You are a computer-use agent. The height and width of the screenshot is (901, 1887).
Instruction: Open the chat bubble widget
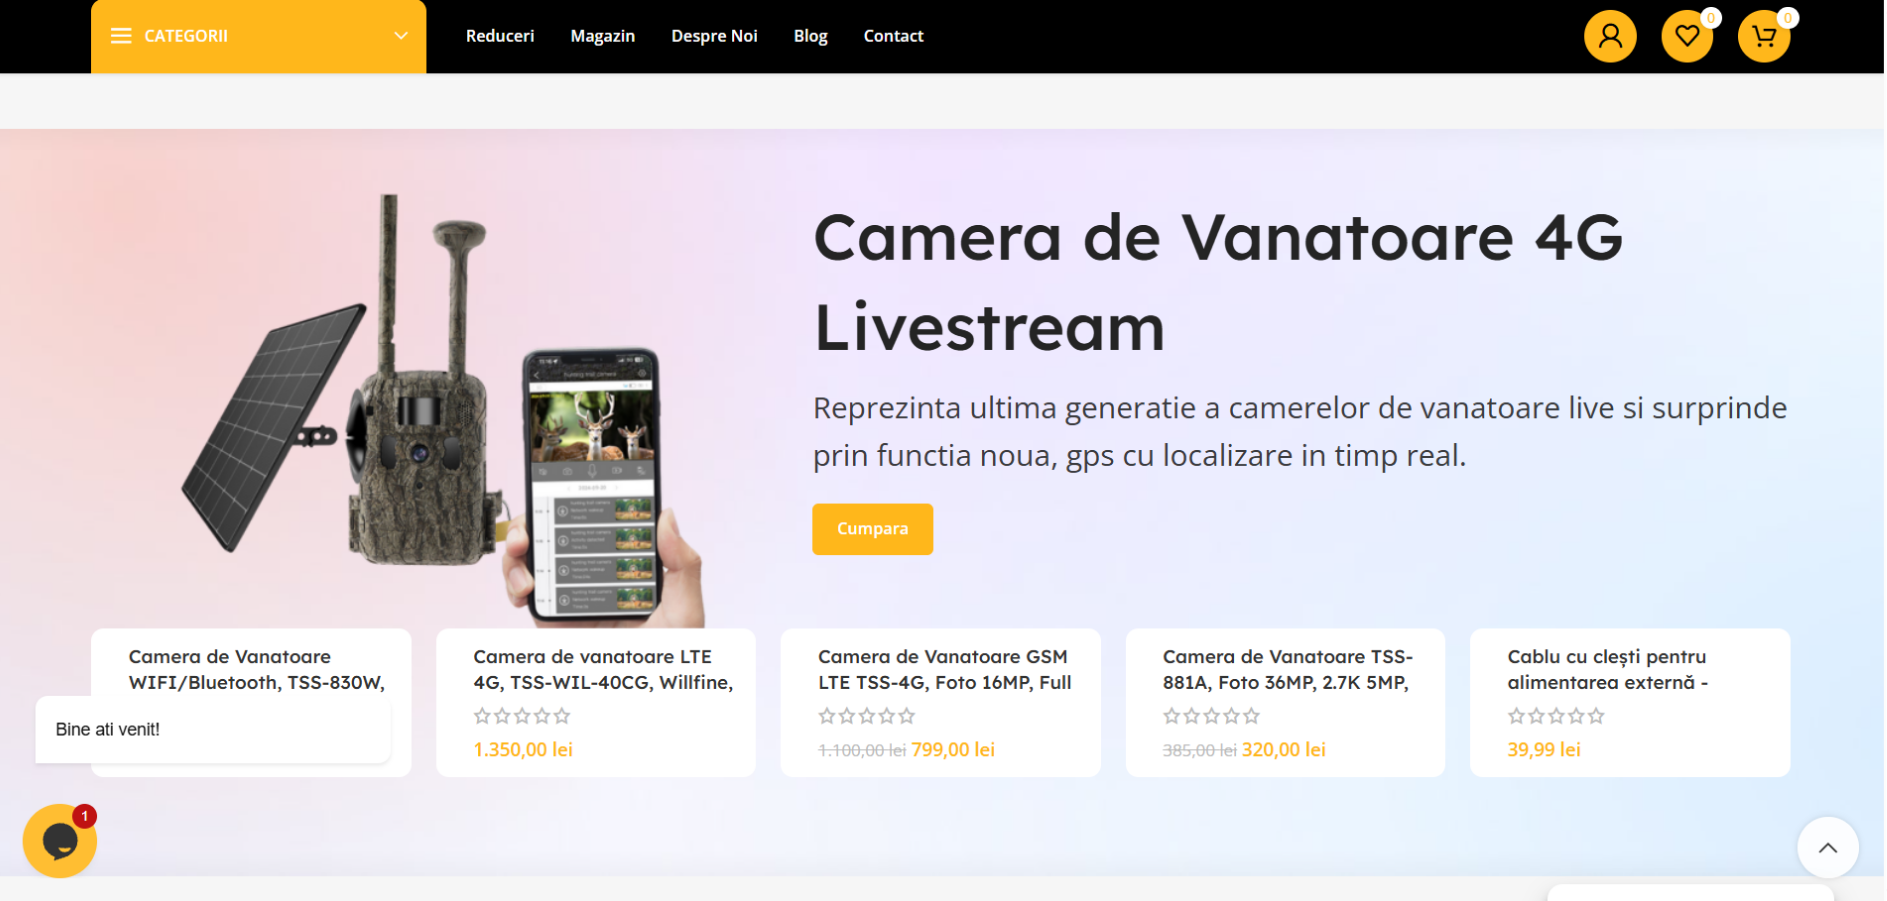pyautogui.click(x=60, y=842)
